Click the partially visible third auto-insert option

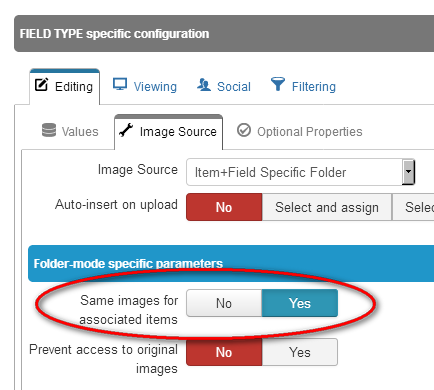pyautogui.click(x=413, y=207)
